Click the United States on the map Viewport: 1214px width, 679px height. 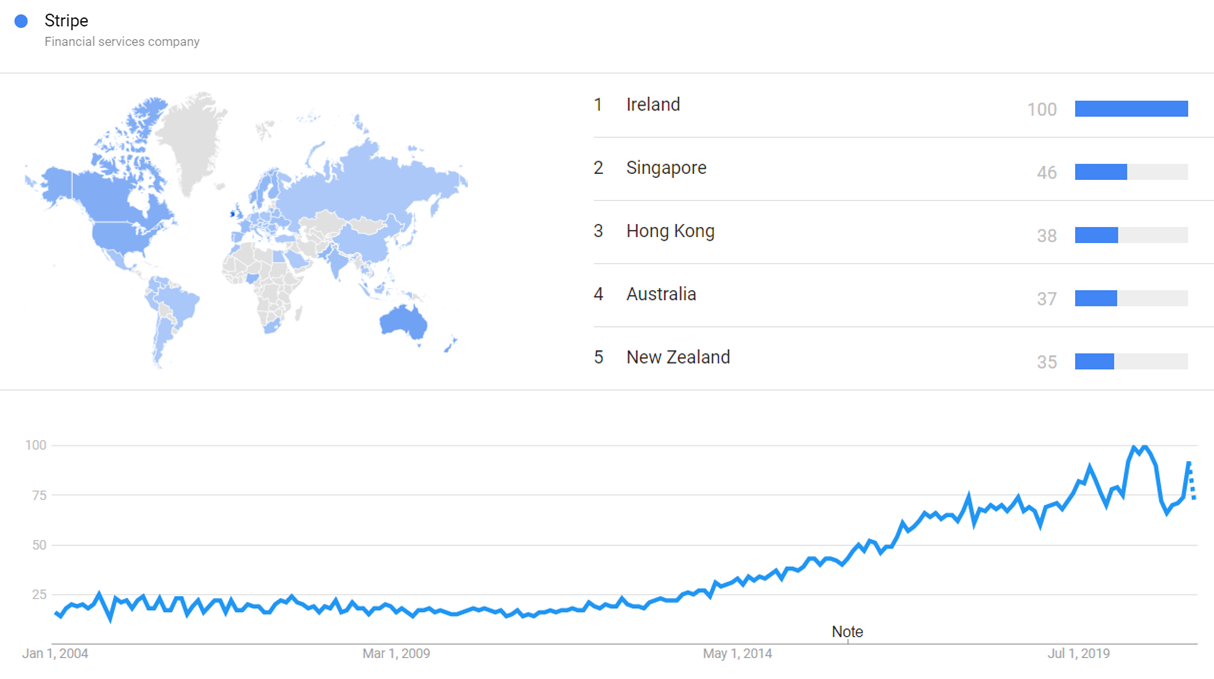[121, 237]
